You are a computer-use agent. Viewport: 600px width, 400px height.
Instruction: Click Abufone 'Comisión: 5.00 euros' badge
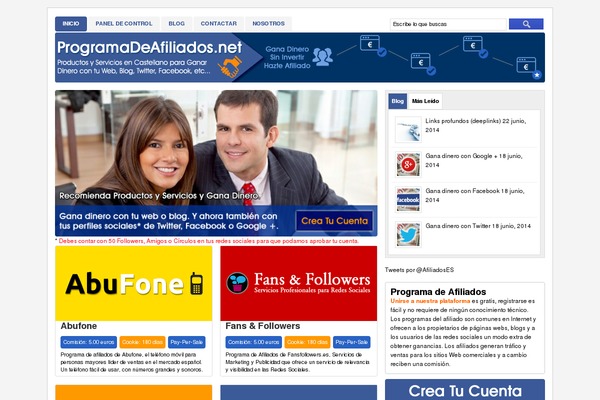pos(88,342)
